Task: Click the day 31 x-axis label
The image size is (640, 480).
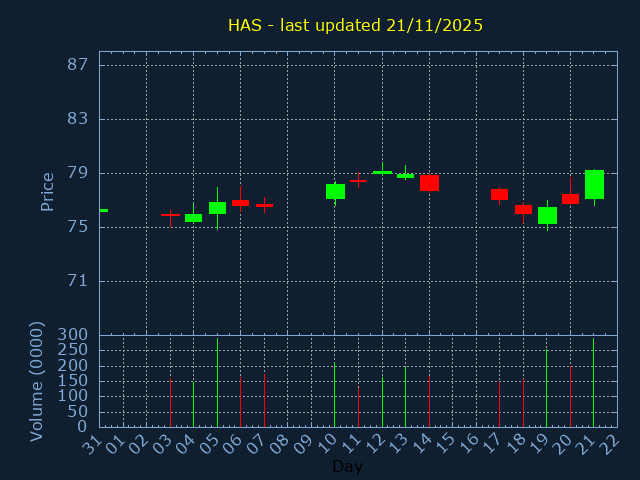Action: tap(91, 442)
